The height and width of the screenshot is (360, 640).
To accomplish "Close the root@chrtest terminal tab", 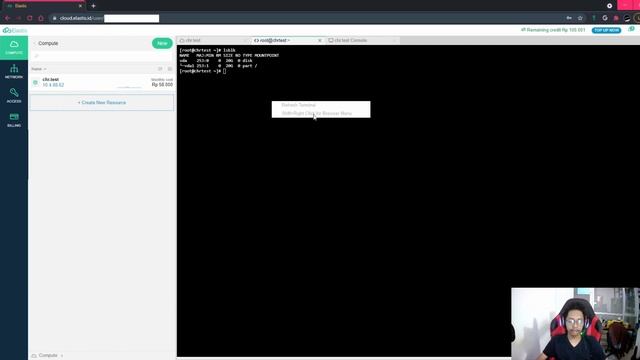I will point(320,40).
